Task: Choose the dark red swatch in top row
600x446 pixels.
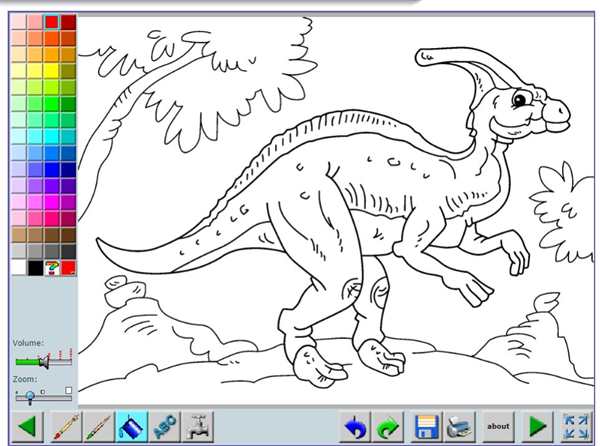Action: (x=68, y=22)
